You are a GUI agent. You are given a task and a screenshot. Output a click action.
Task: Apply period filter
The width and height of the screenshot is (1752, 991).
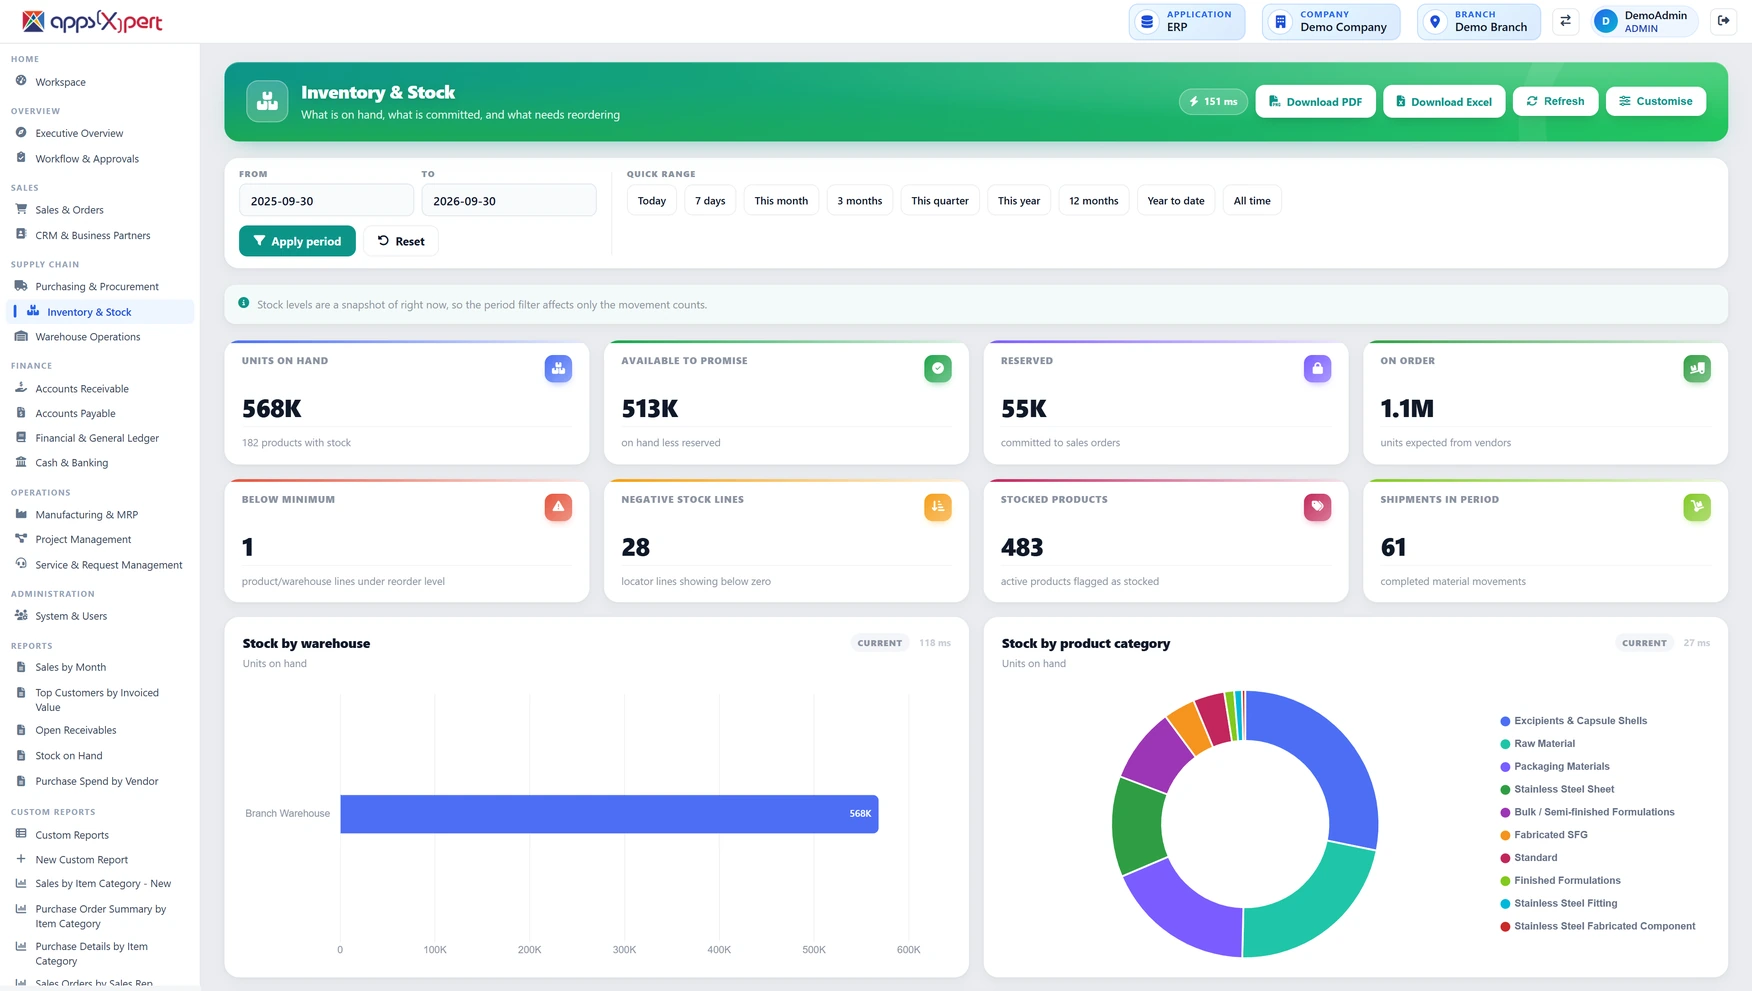coord(297,241)
